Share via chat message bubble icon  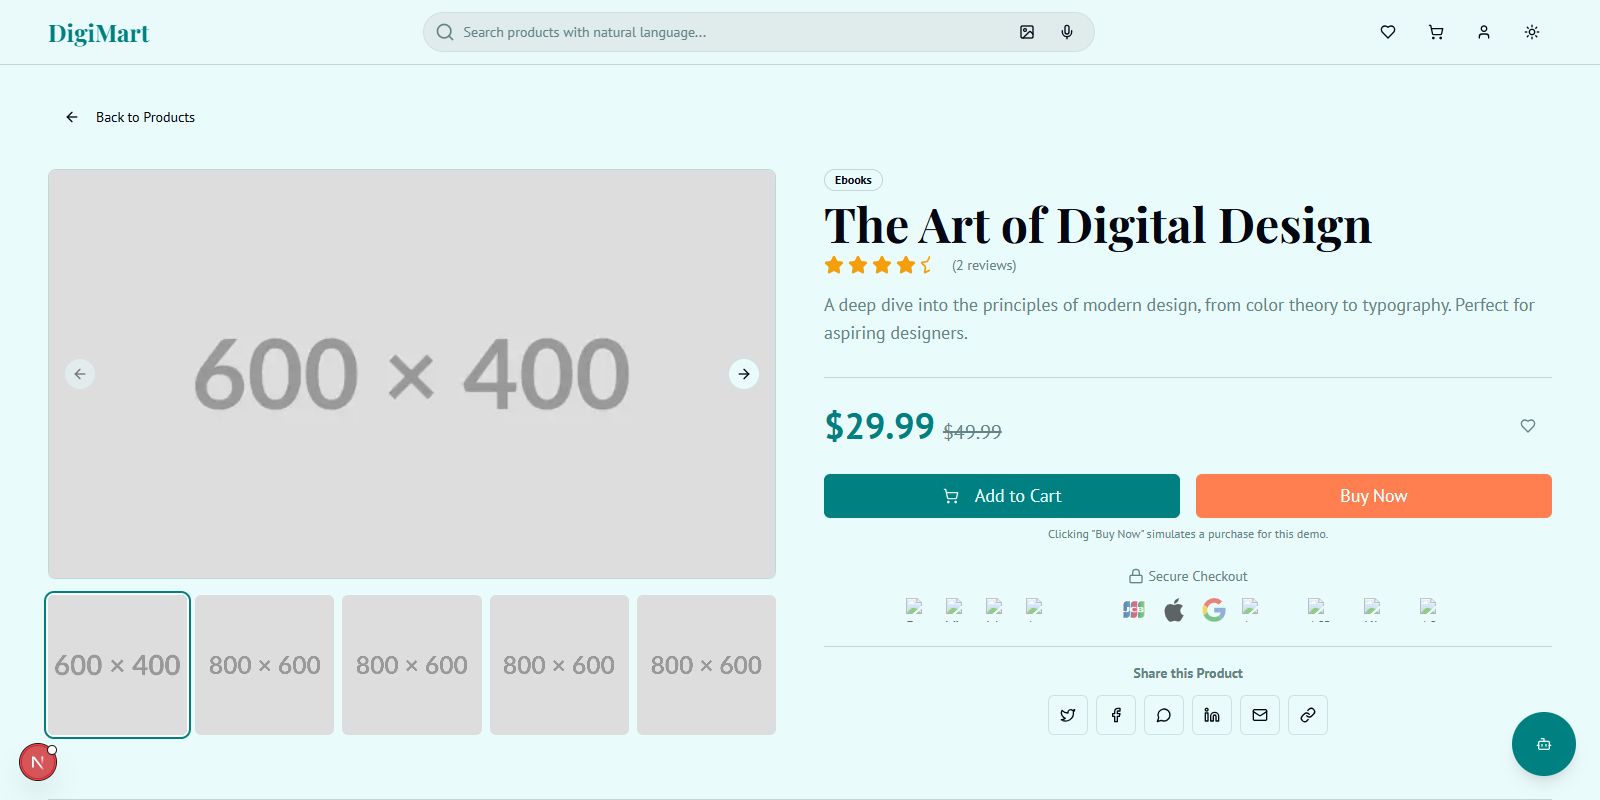pos(1164,715)
